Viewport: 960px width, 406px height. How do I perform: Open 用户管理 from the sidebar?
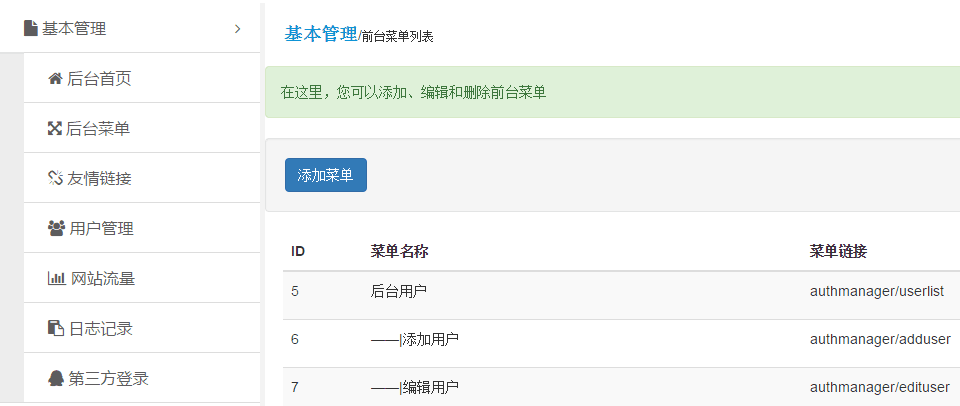pyautogui.click(x=101, y=229)
